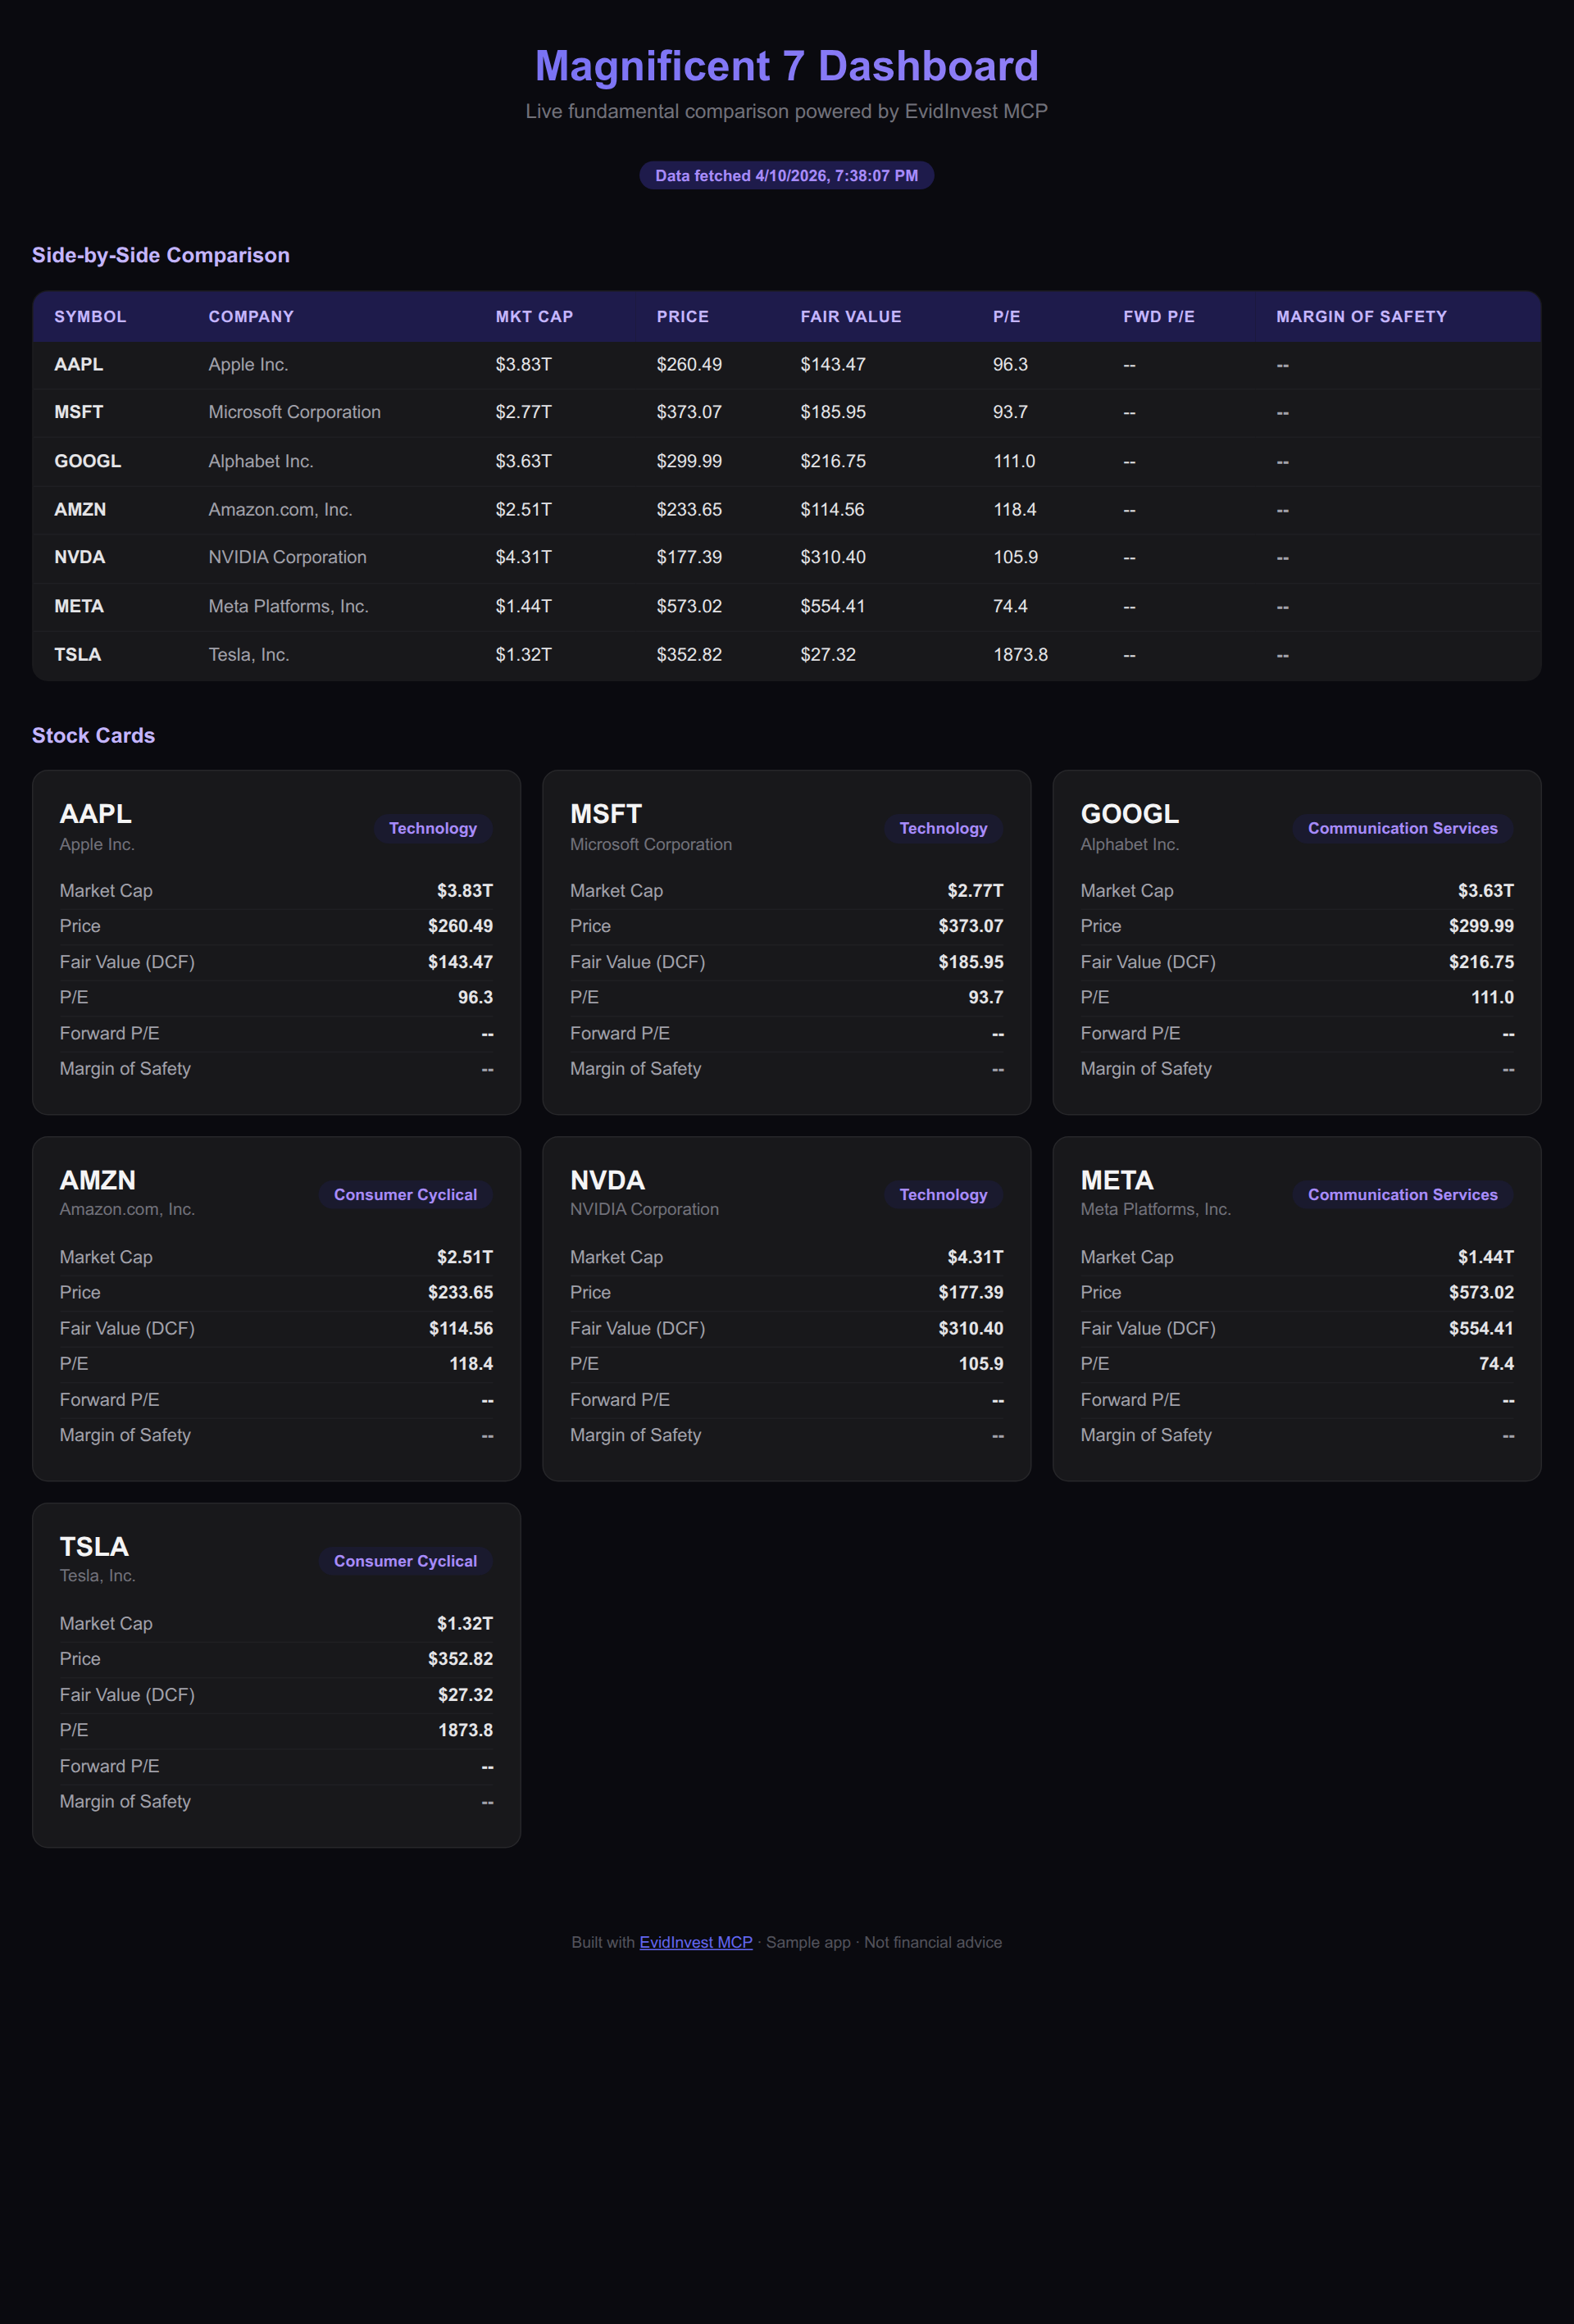Click the MARGIN OF SAFETY column header
Viewport: 1574px width, 2324px height.
pyautogui.click(x=1360, y=317)
